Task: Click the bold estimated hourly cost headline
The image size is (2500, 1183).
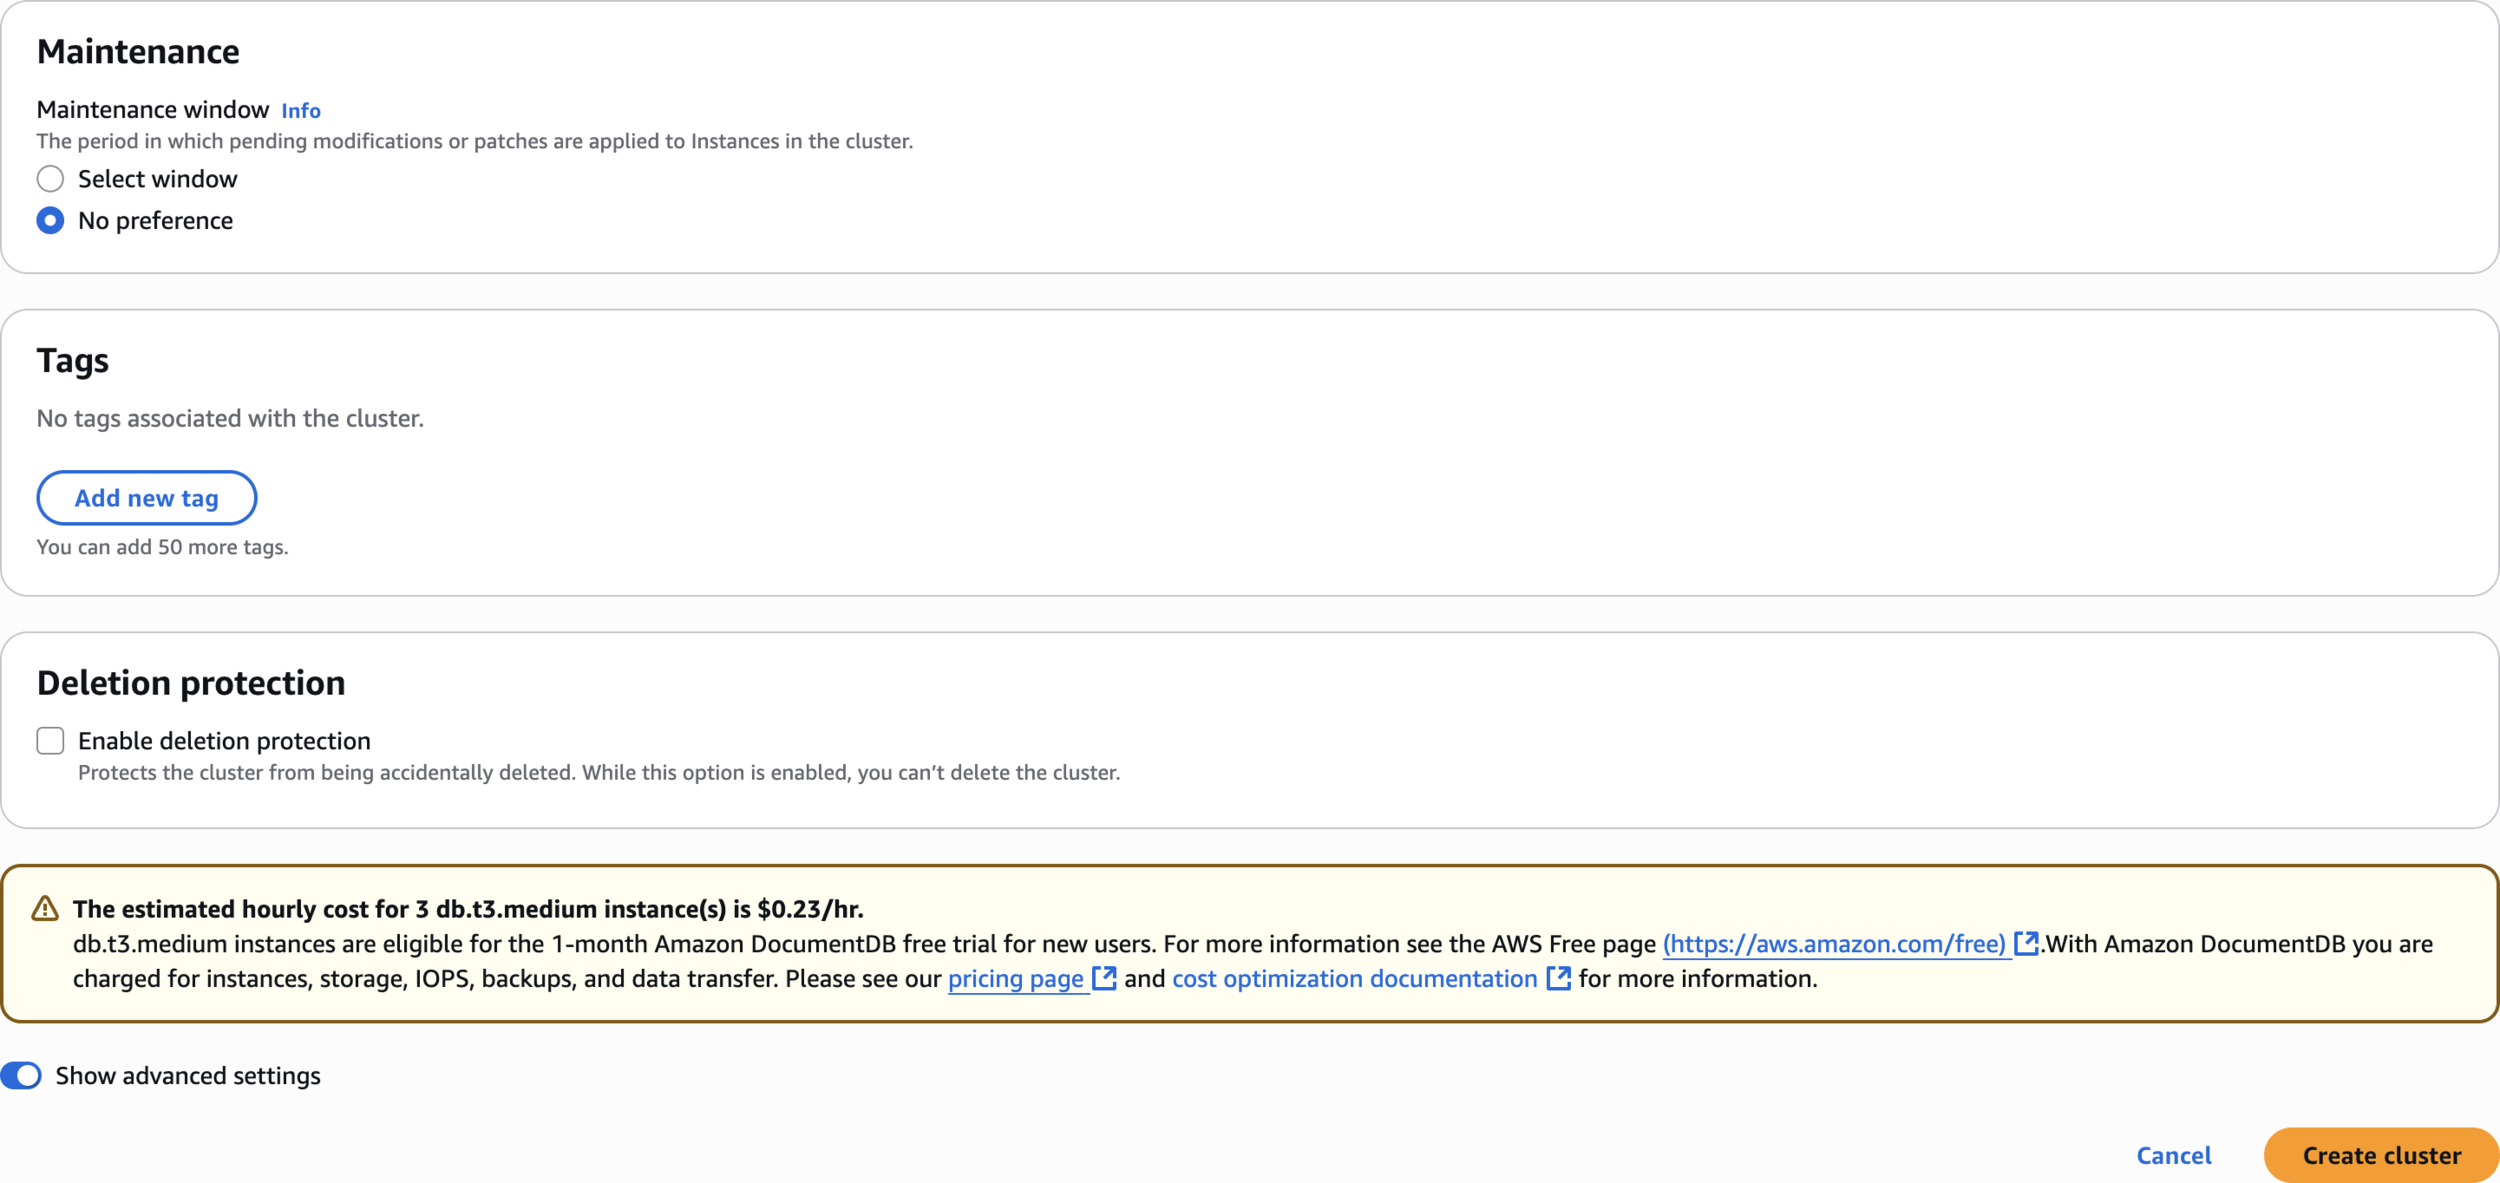Action: 468,909
